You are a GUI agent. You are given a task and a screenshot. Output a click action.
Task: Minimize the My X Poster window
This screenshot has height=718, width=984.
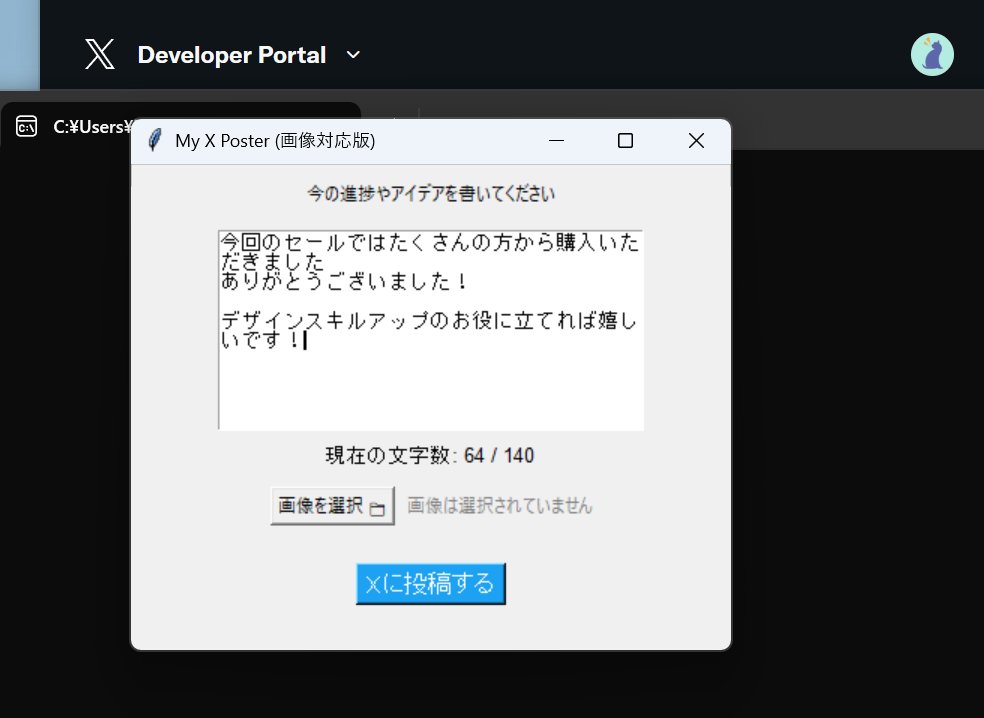pyautogui.click(x=556, y=141)
